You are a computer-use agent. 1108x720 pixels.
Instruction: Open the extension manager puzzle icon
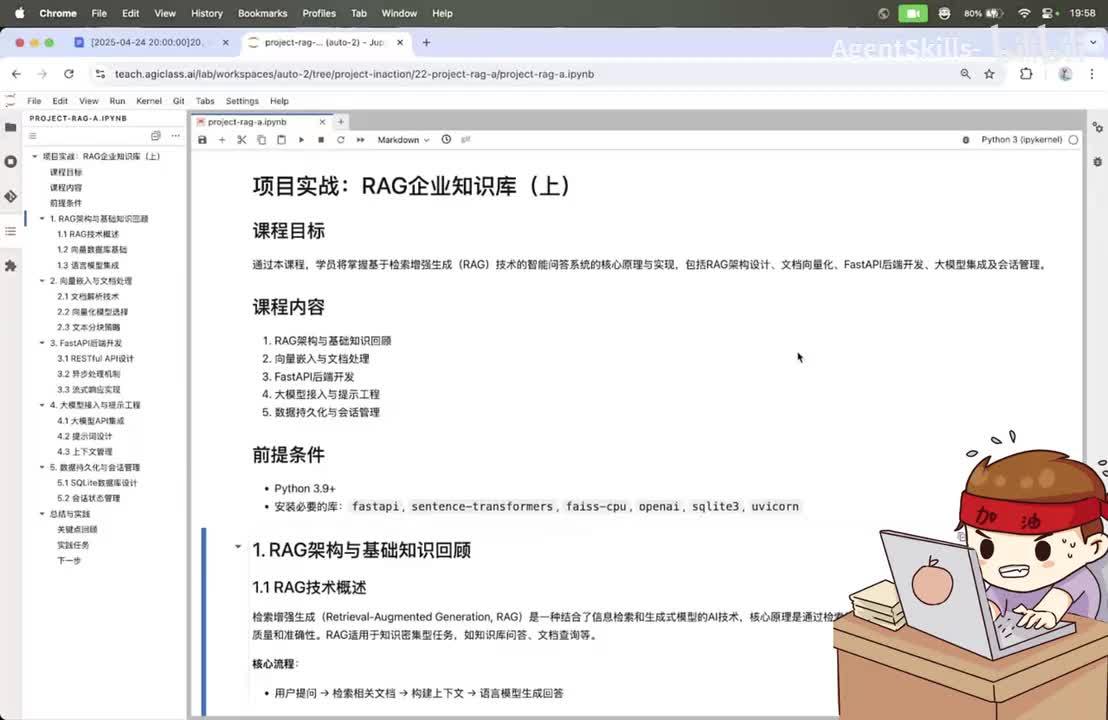[11, 266]
